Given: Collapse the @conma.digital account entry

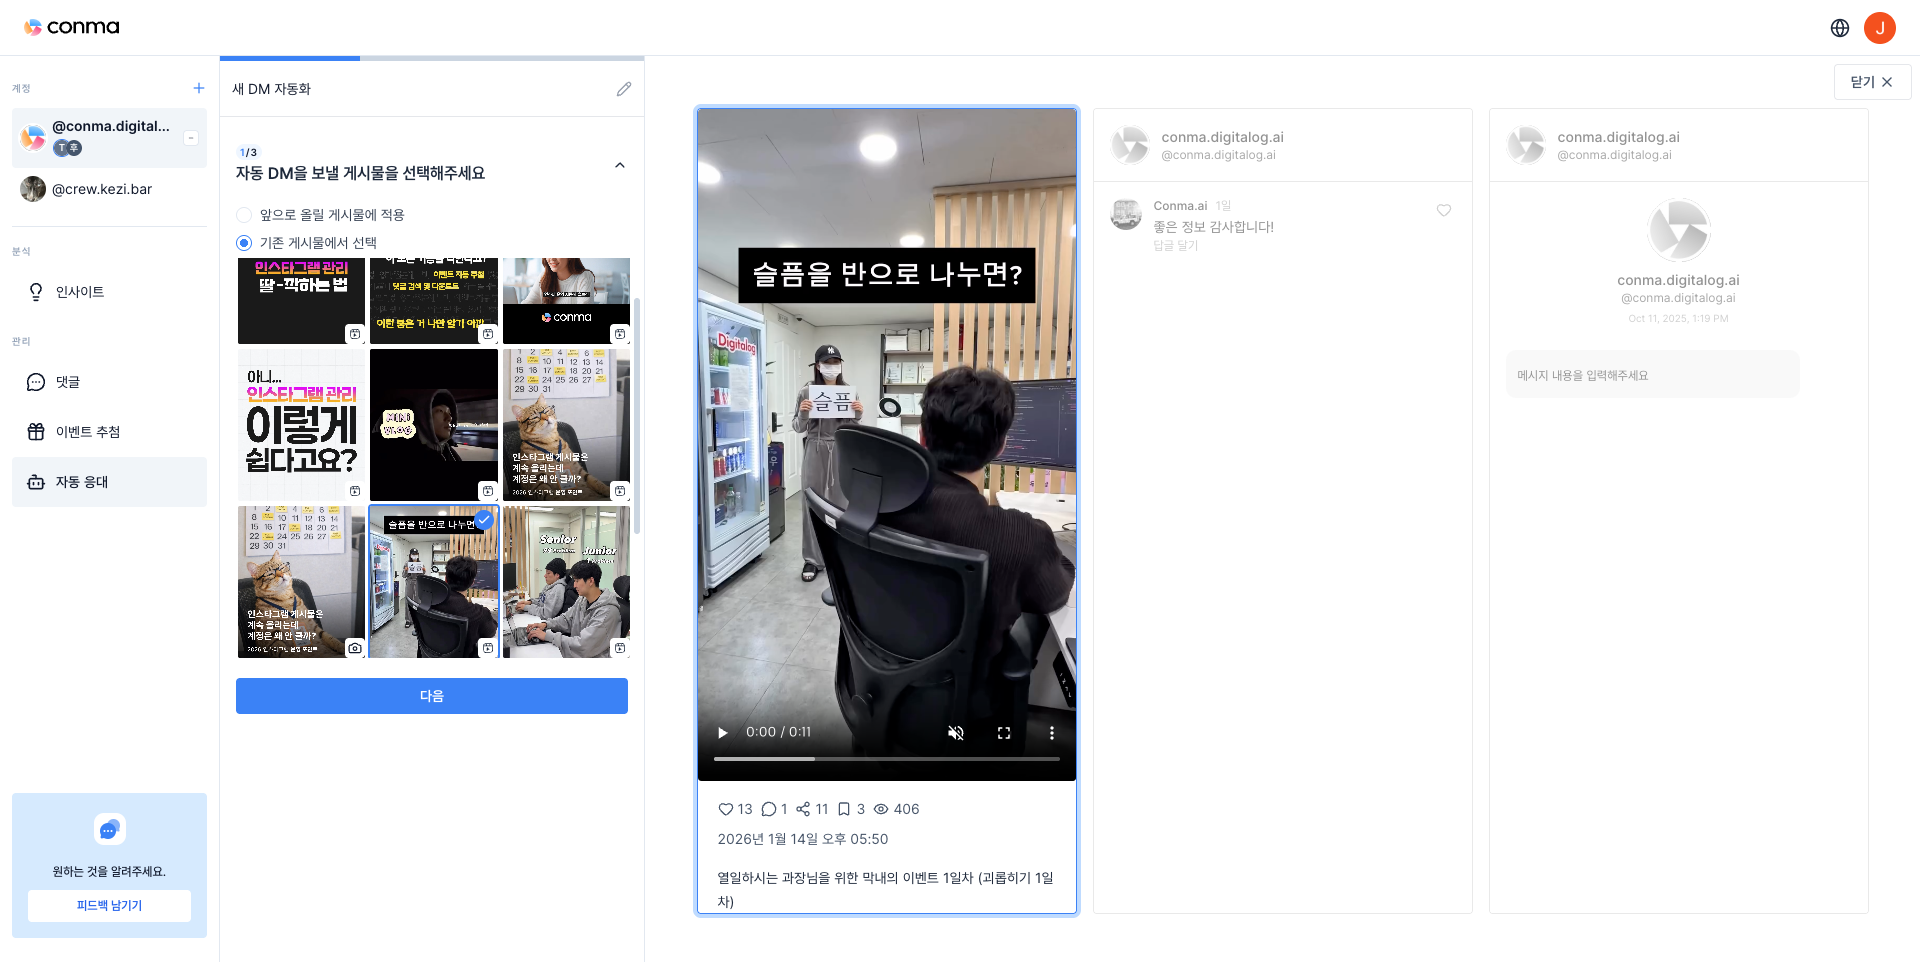Looking at the screenshot, I should click(x=191, y=138).
